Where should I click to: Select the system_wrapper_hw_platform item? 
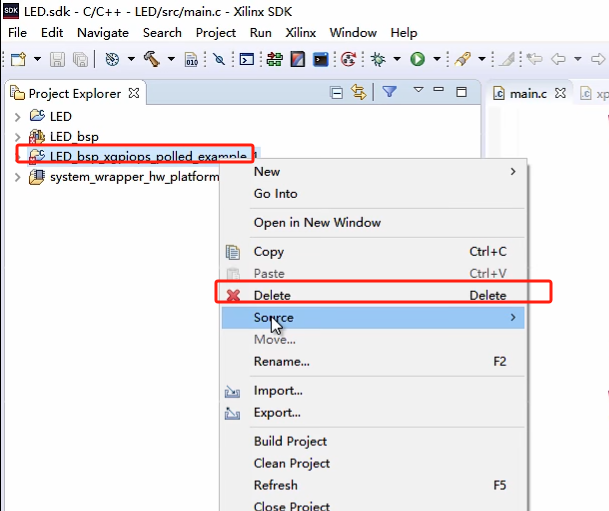pyautogui.click(x=134, y=177)
